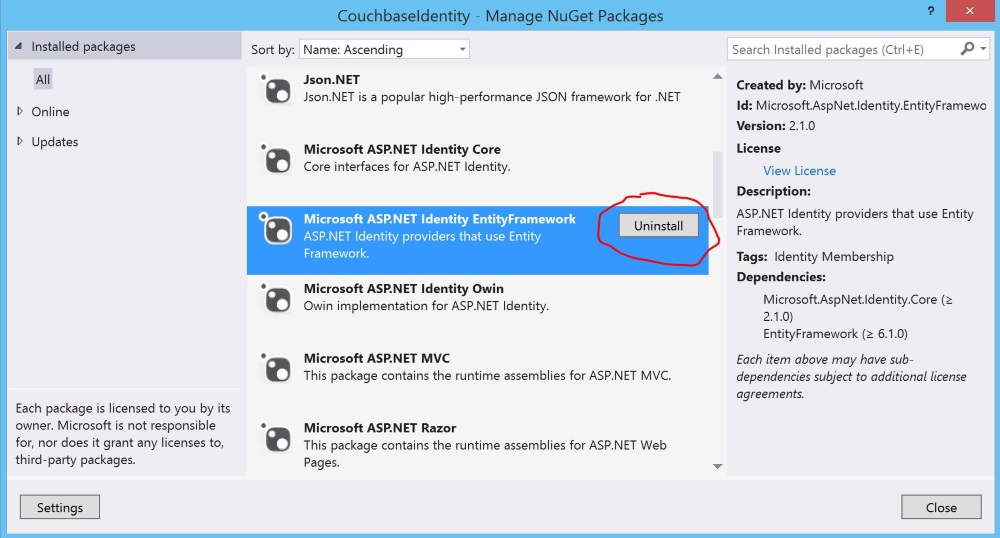Click the Identity Core package icon

(x=276, y=159)
